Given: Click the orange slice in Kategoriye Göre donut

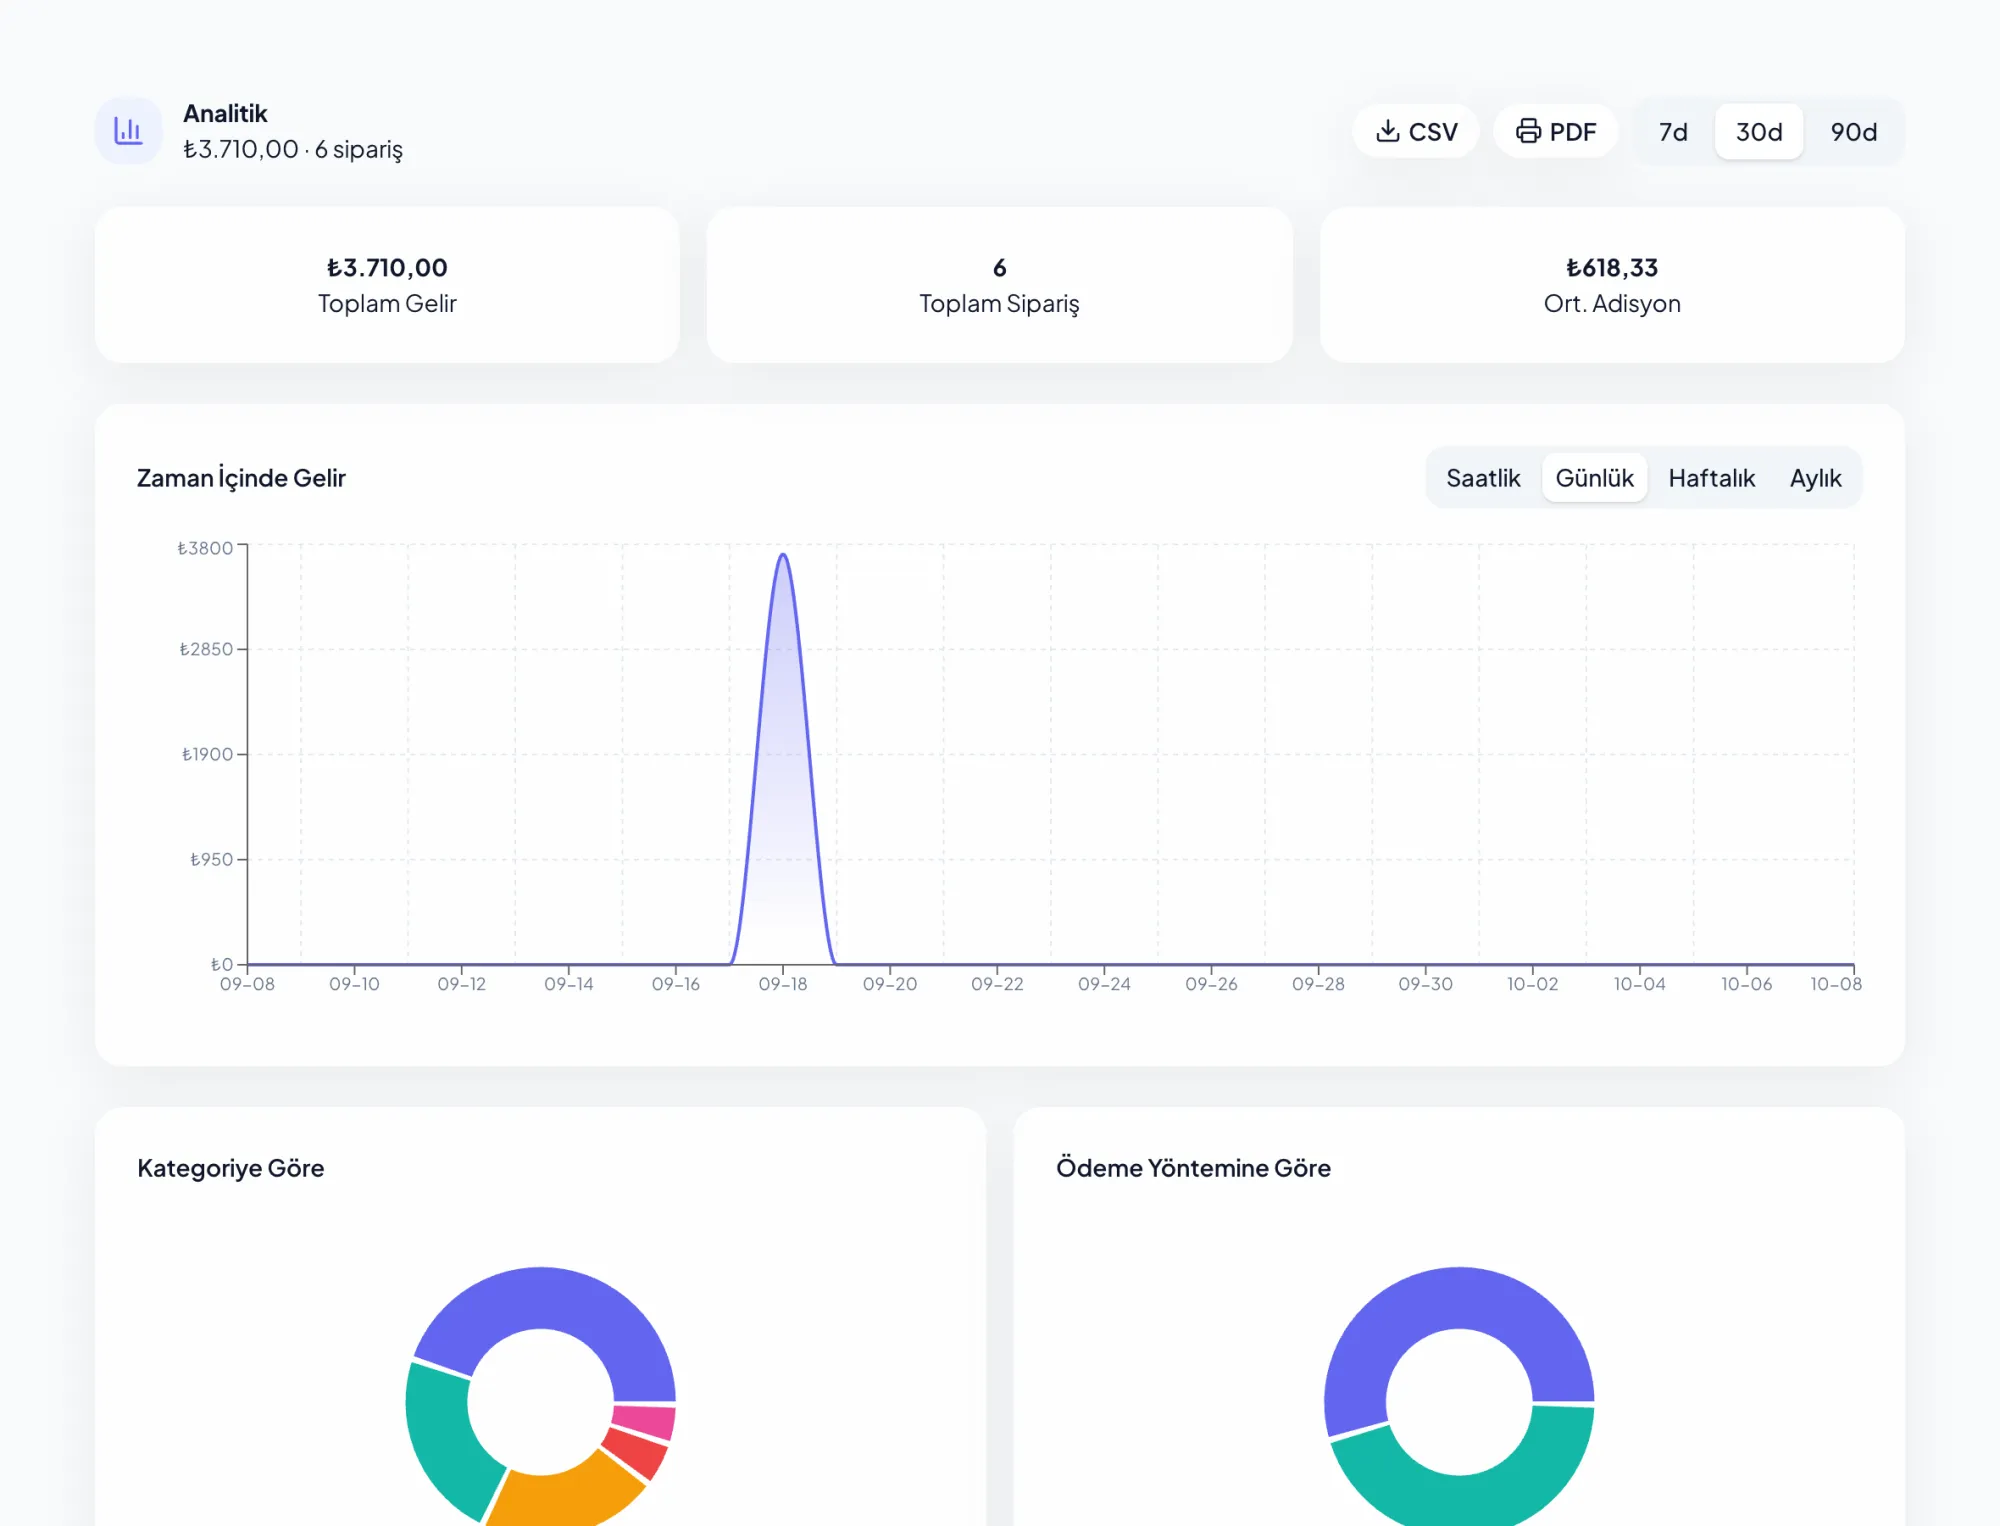Looking at the screenshot, I should coord(565,1496).
